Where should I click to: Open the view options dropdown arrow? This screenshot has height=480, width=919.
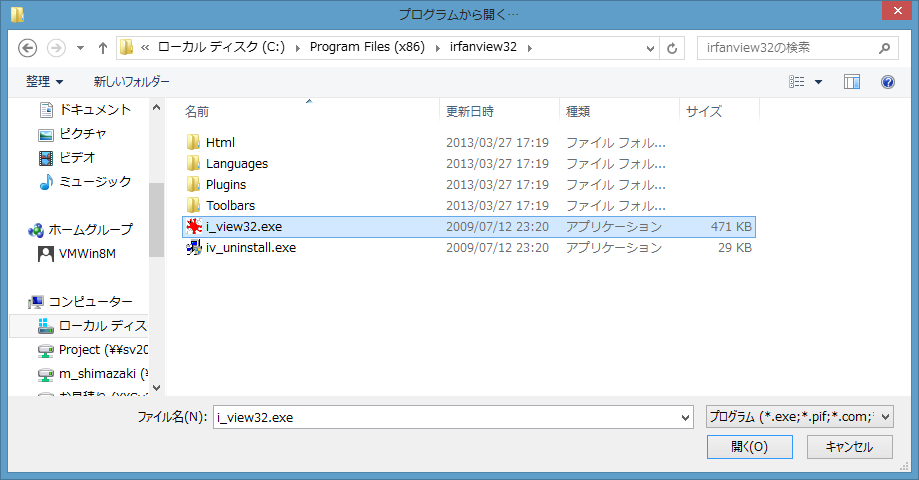(818, 81)
